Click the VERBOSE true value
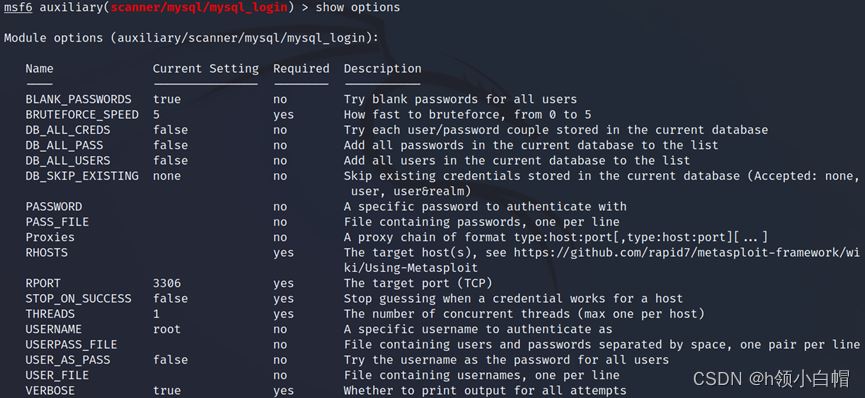The height and width of the screenshot is (398, 865). point(167,390)
